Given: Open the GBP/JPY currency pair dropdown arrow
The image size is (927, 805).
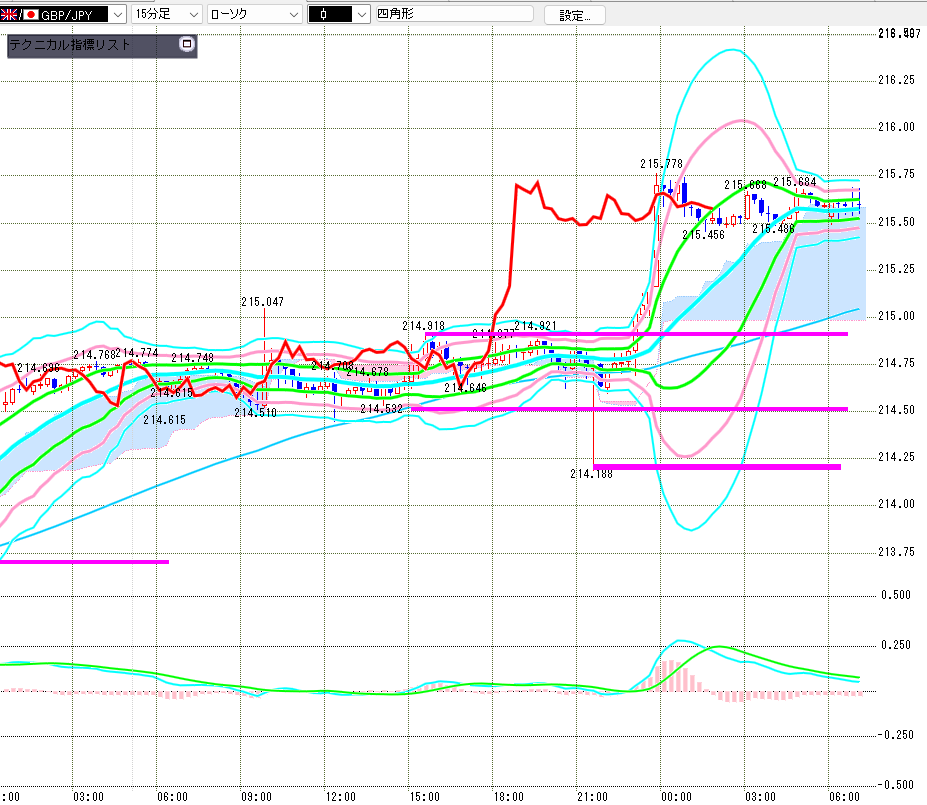Looking at the screenshot, I should coord(118,15).
